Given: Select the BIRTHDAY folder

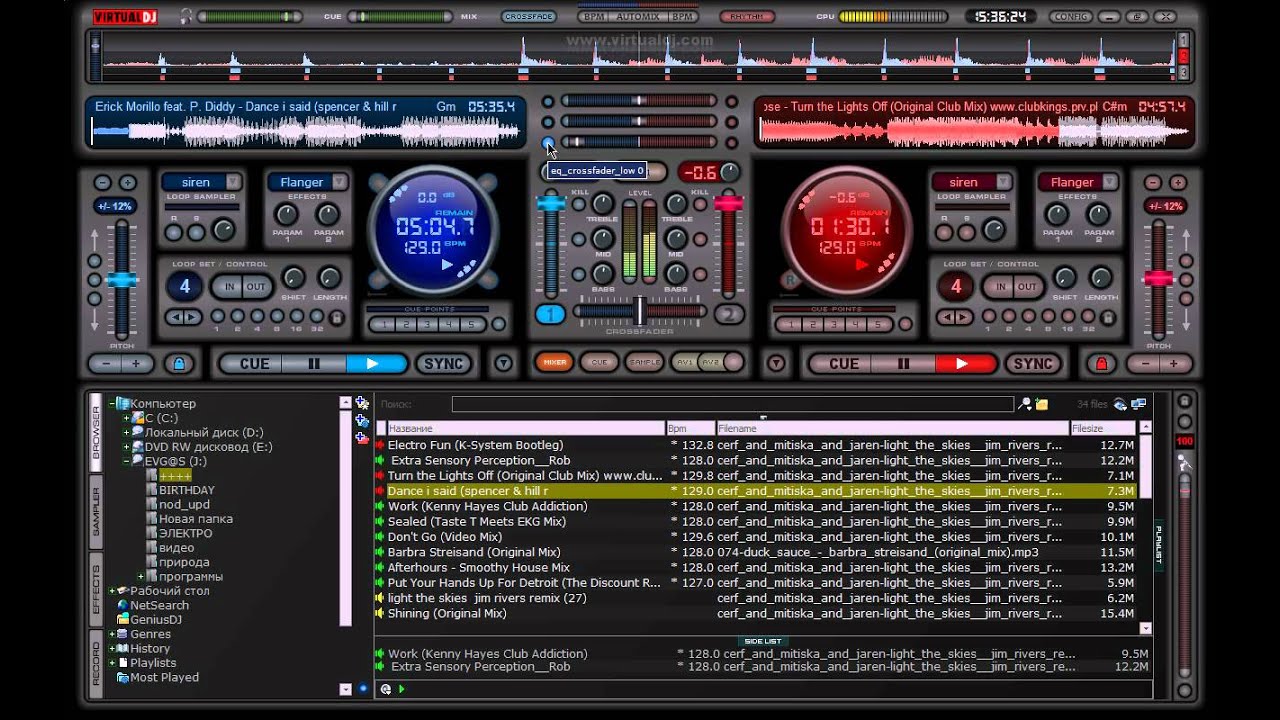Looking at the screenshot, I should [187, 490].
